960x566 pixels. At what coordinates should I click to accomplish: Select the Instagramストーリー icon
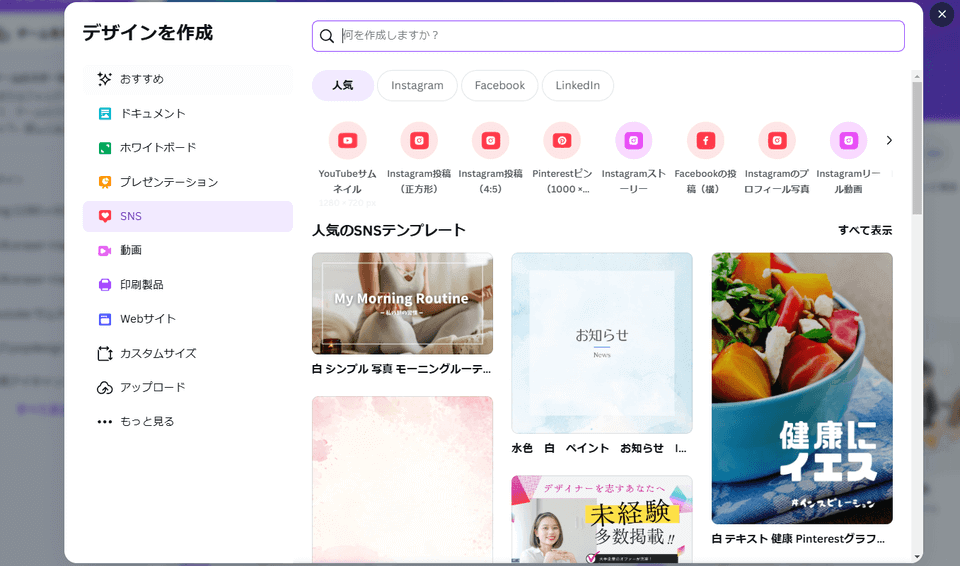[x=634, y=140]
